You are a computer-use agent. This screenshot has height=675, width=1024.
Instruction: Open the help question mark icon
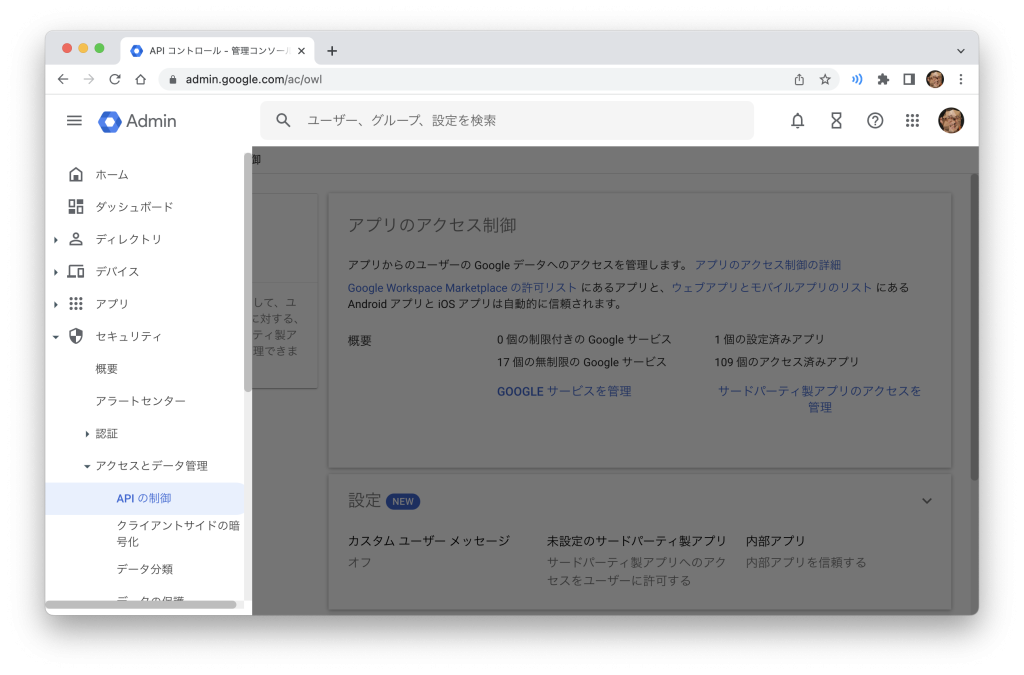874,121
